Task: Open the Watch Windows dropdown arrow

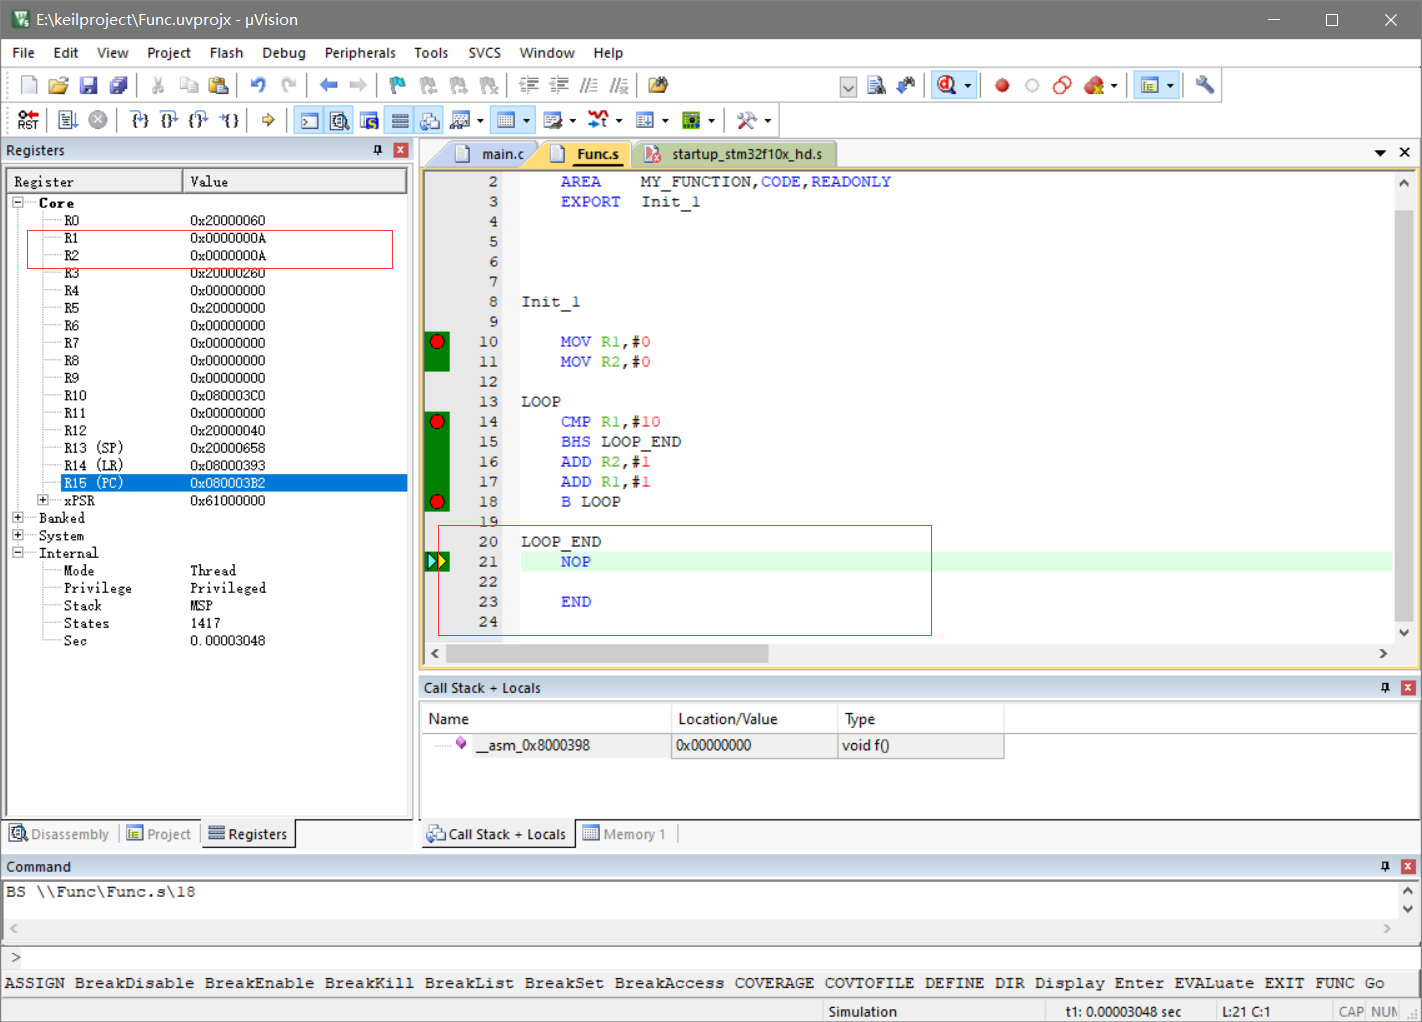Action: pyautogui.click(x=480, y=121)
